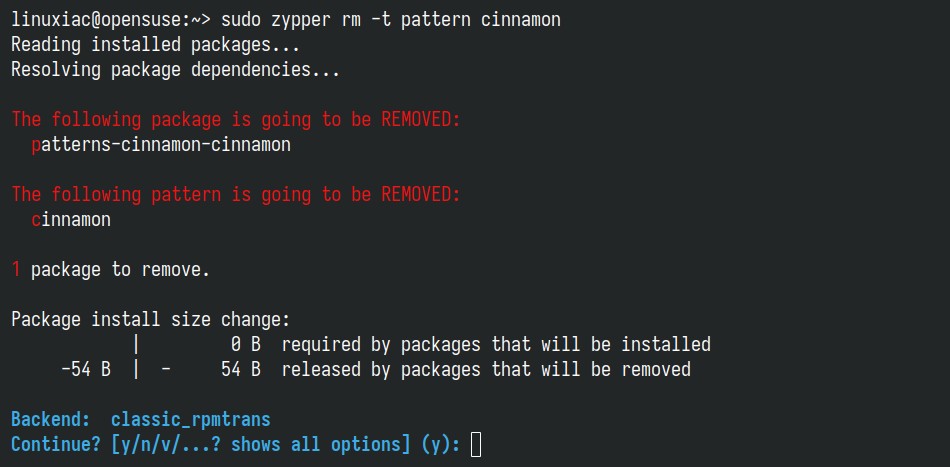Click the classic_rpmtrans backend name
The width and height of the screenshot is (950, 467).
click(190, 419)
